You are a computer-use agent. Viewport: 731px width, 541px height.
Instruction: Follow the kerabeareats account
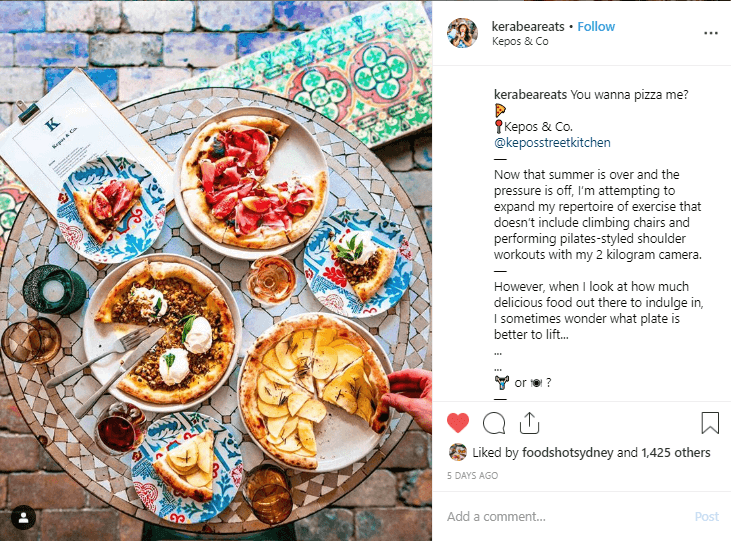[x=596, y=27]
